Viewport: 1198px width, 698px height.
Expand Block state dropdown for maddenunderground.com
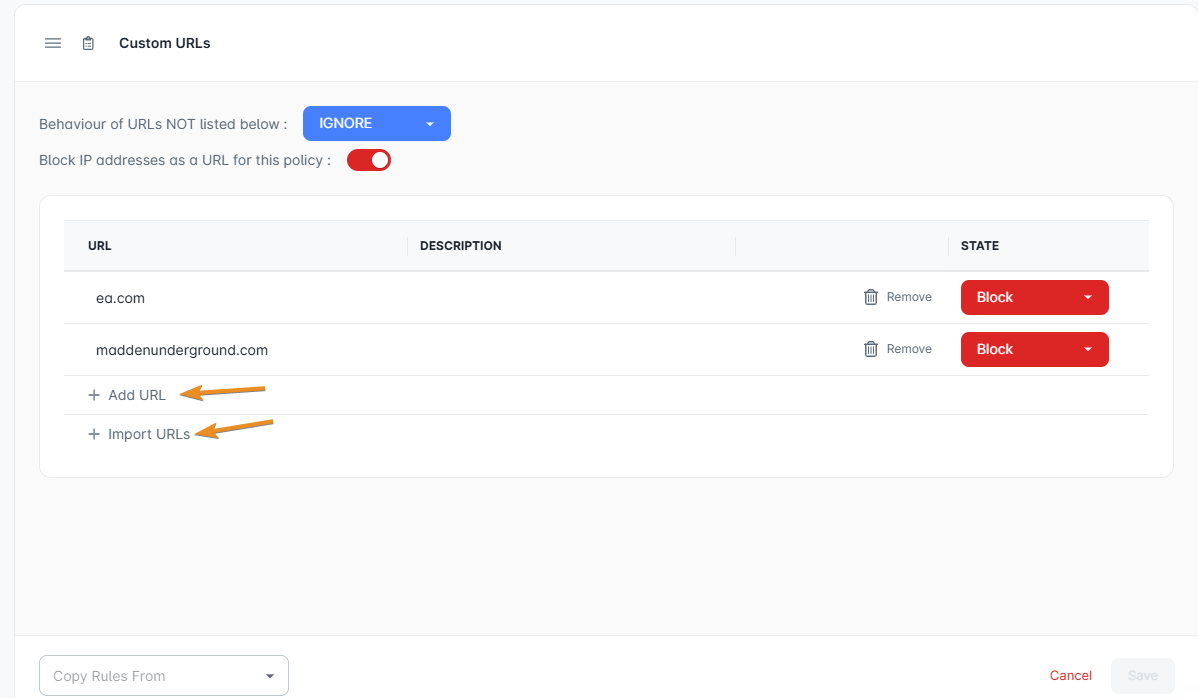[1034, 349]
